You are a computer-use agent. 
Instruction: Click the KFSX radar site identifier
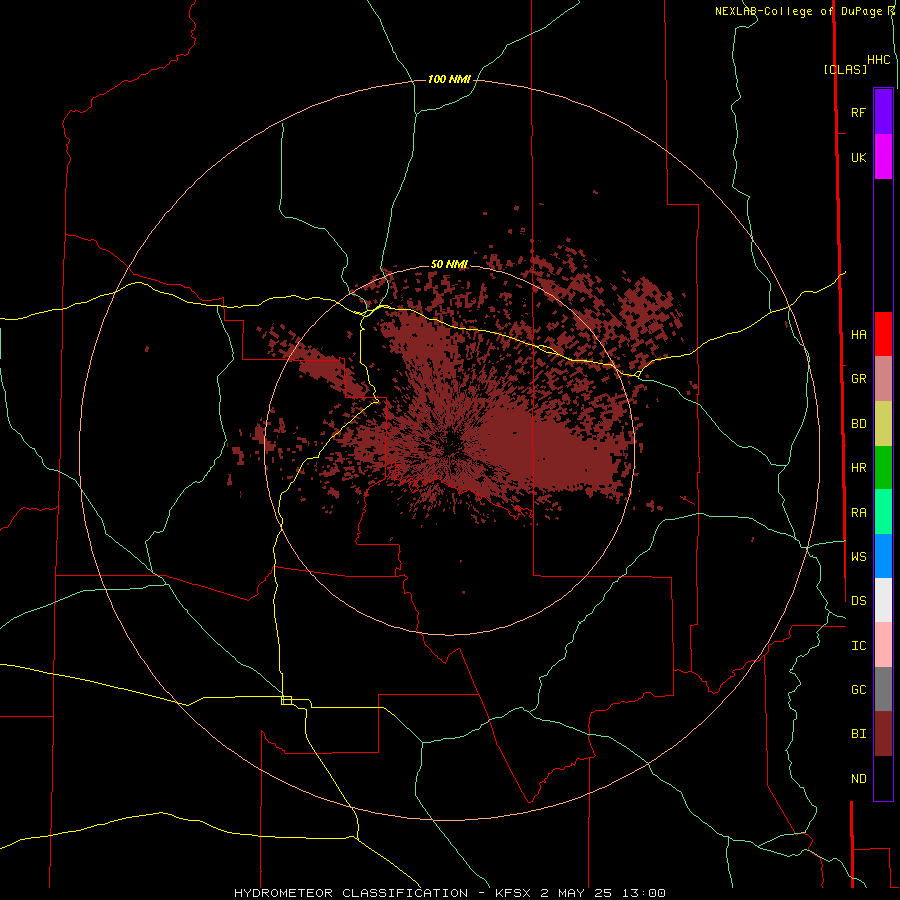pyautogui.click(x=513, y=893)
